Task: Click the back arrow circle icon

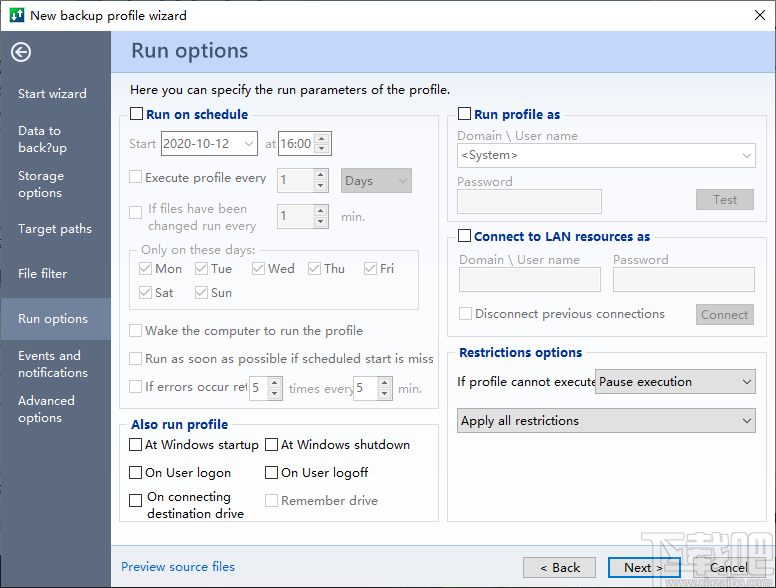Action: tap(21, 53)
